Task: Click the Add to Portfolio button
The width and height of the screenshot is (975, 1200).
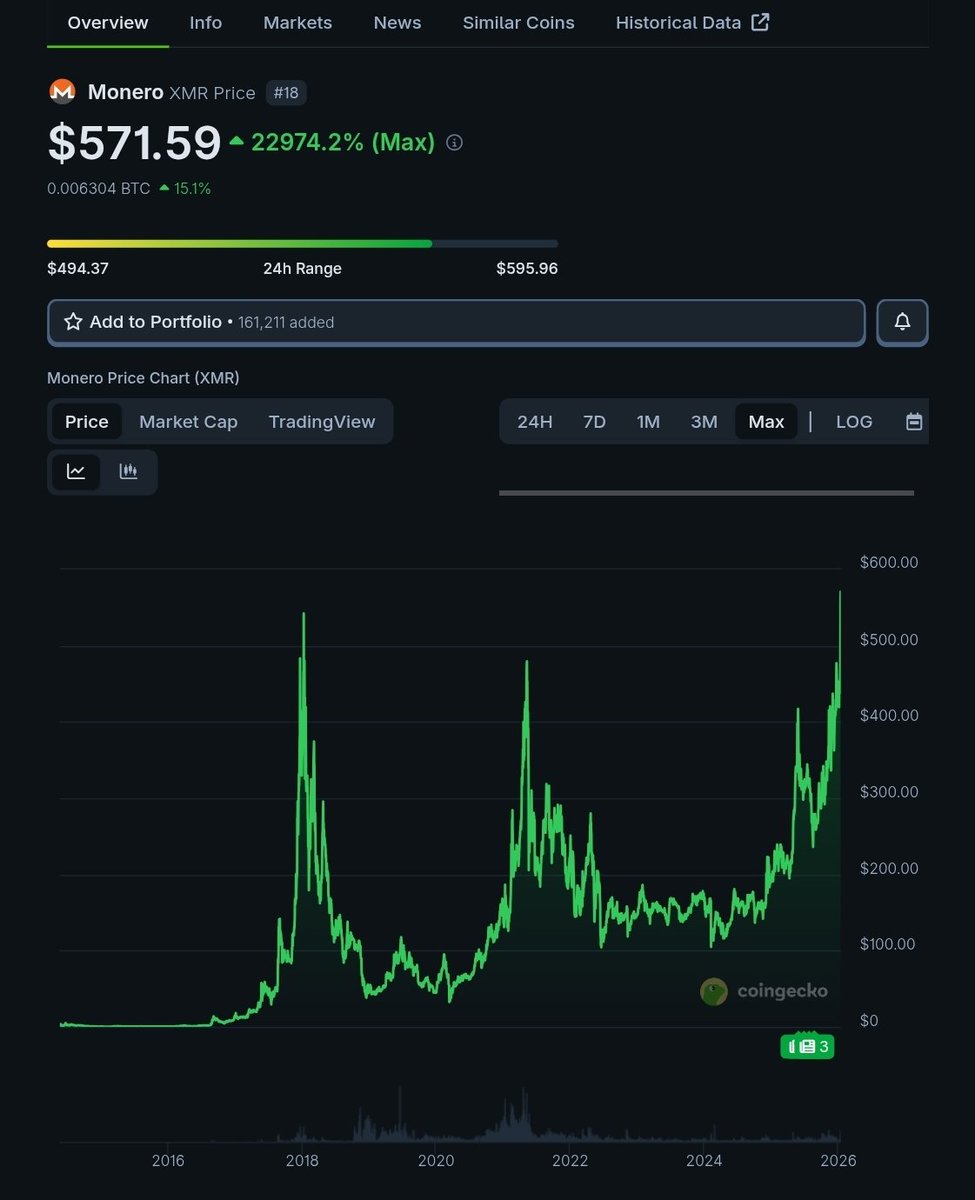Action: point(456,322)
